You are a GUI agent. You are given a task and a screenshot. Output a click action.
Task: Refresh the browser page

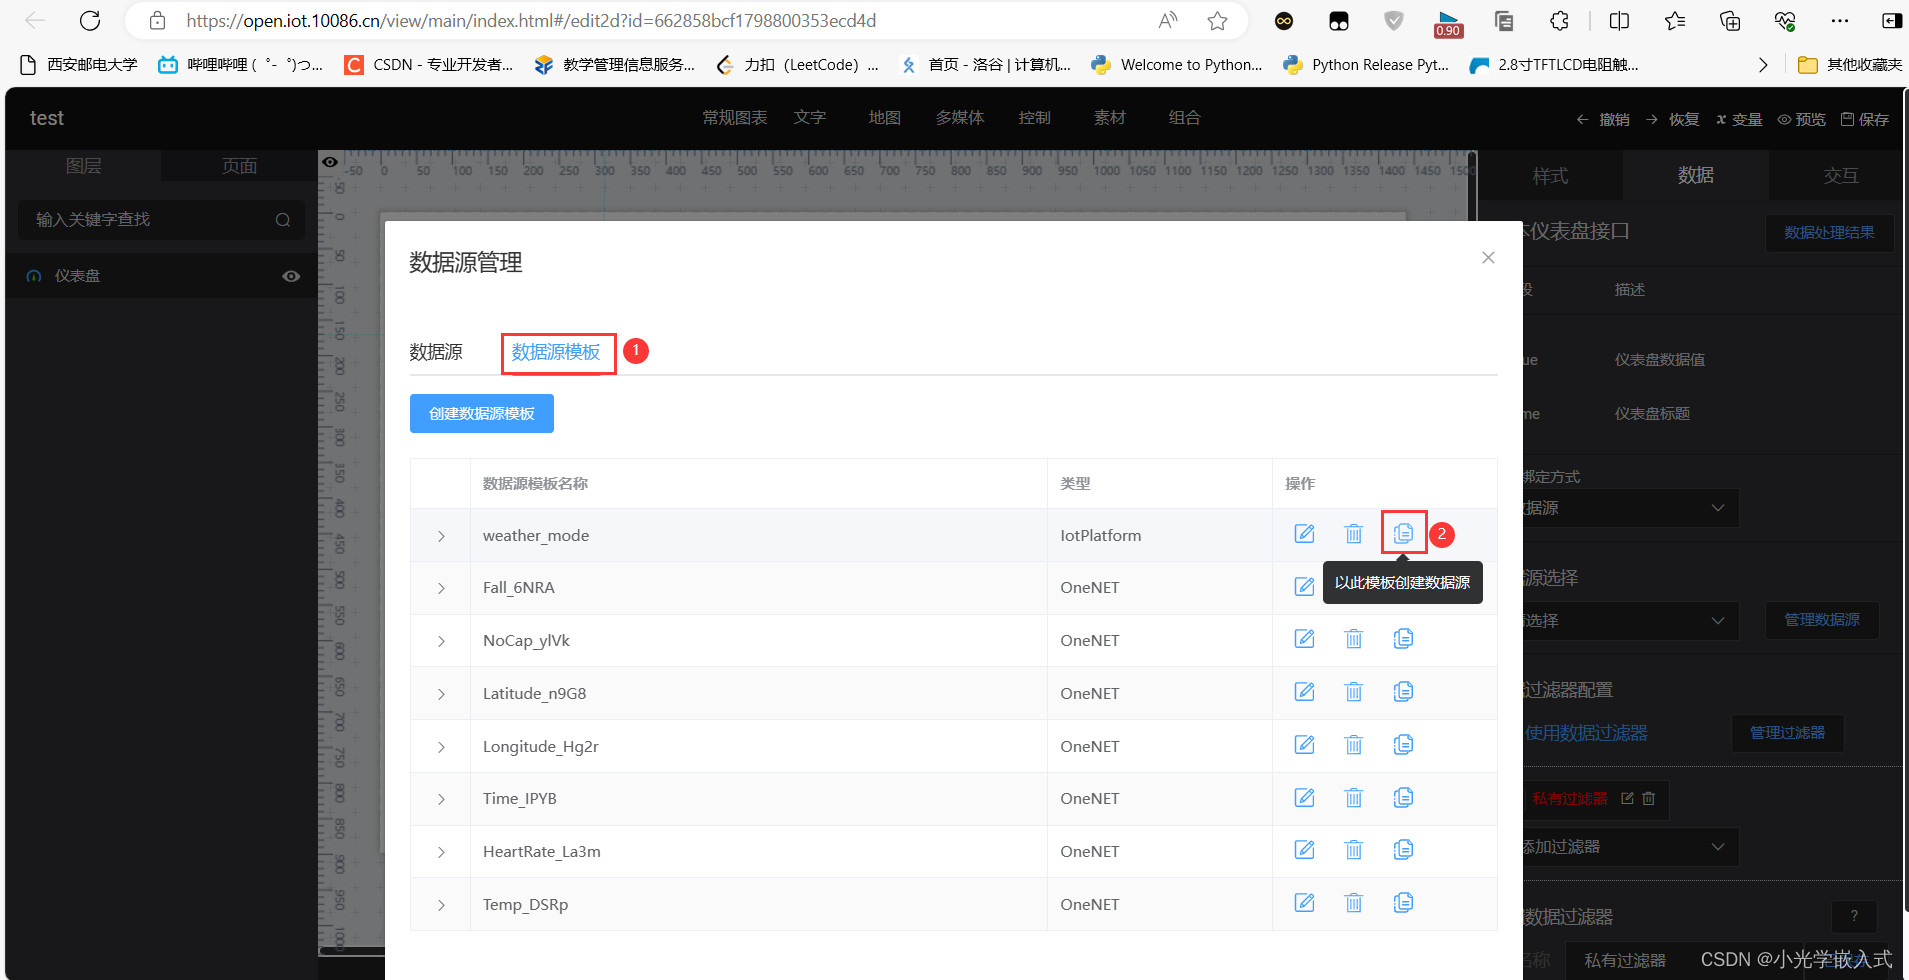click(x=90, y=21)
